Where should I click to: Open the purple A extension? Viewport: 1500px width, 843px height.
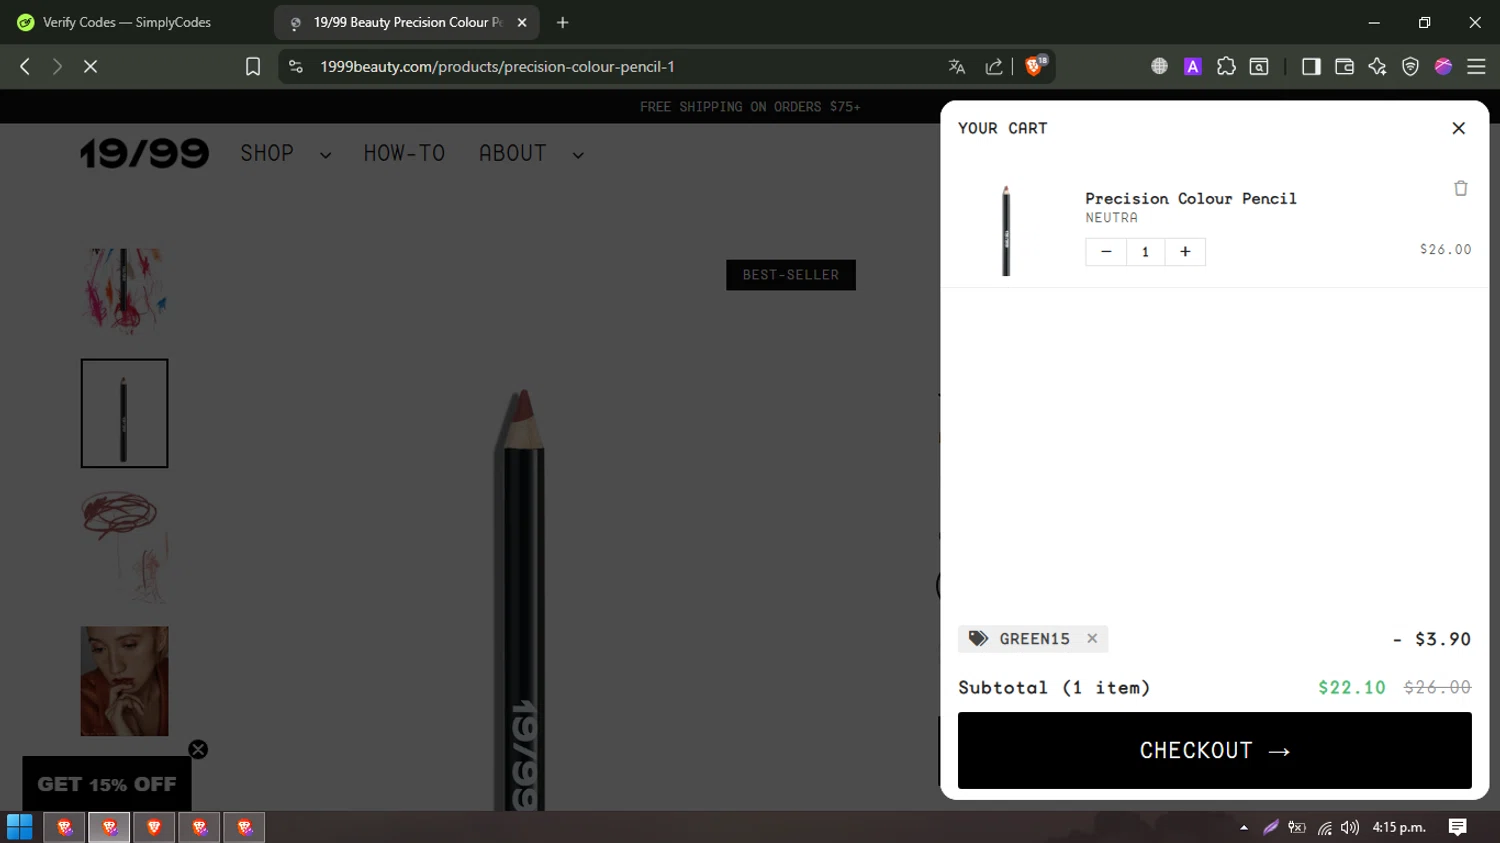(1192, 66)
